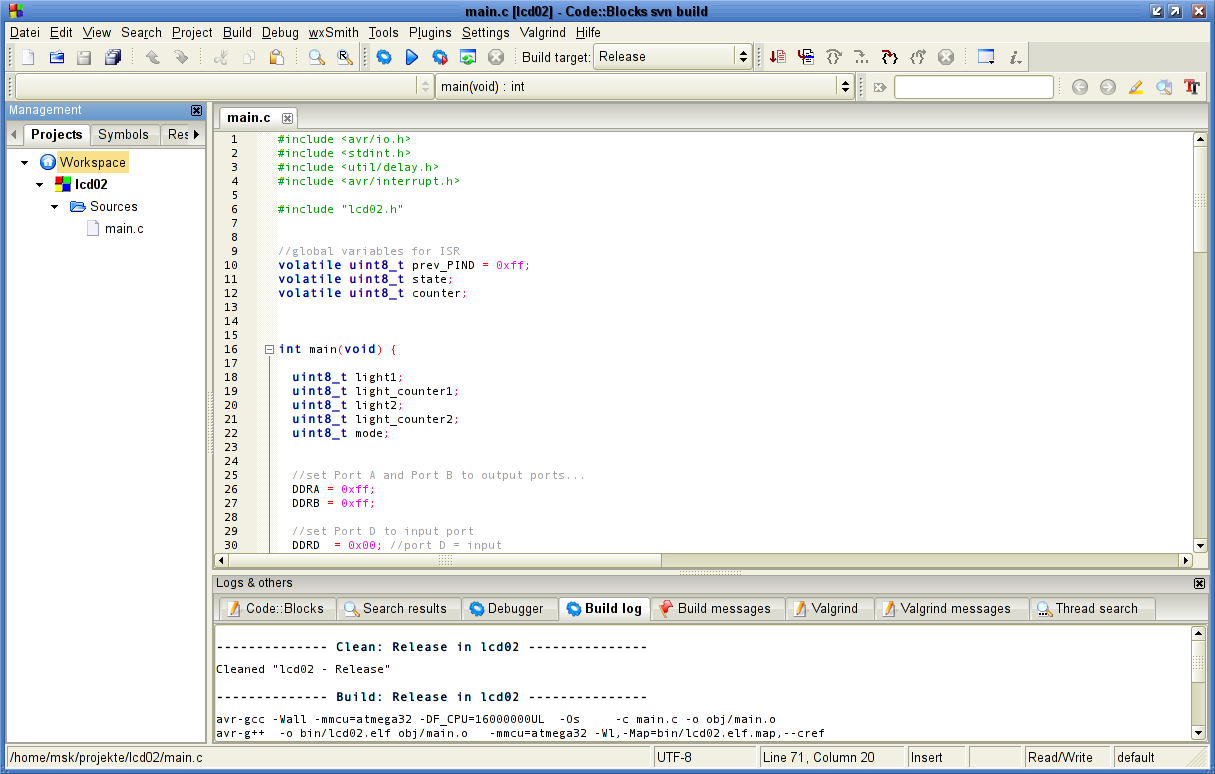
Task: Redo the edit via toolbar arrow
Action: click(x=181, y=57)
